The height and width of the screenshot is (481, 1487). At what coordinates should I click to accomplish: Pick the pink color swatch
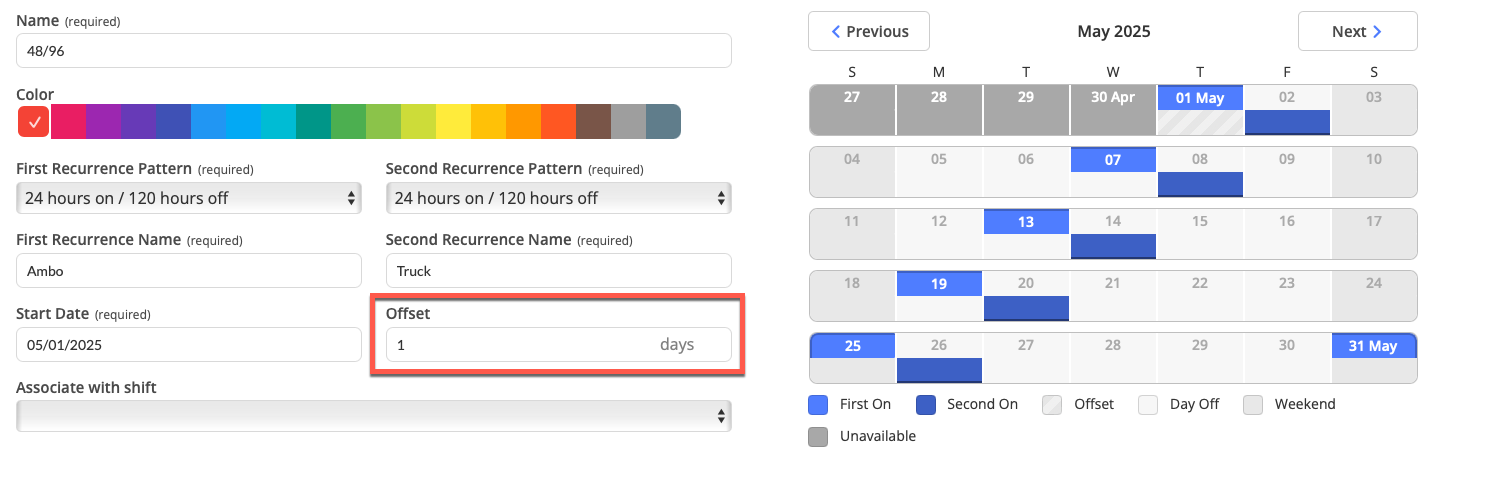68,122
